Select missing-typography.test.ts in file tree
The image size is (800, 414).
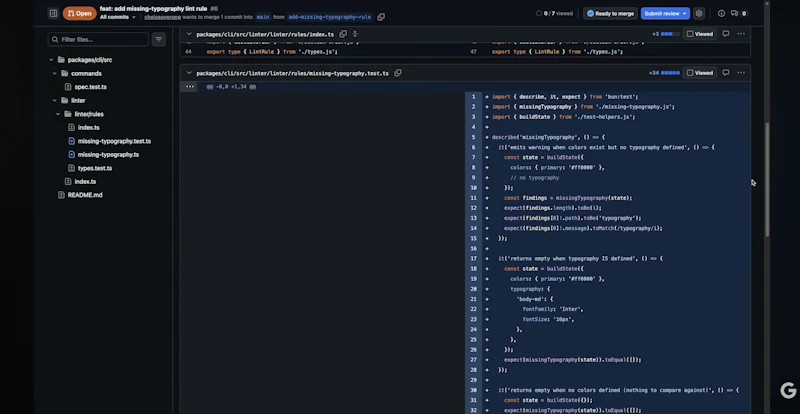[114, 141]
